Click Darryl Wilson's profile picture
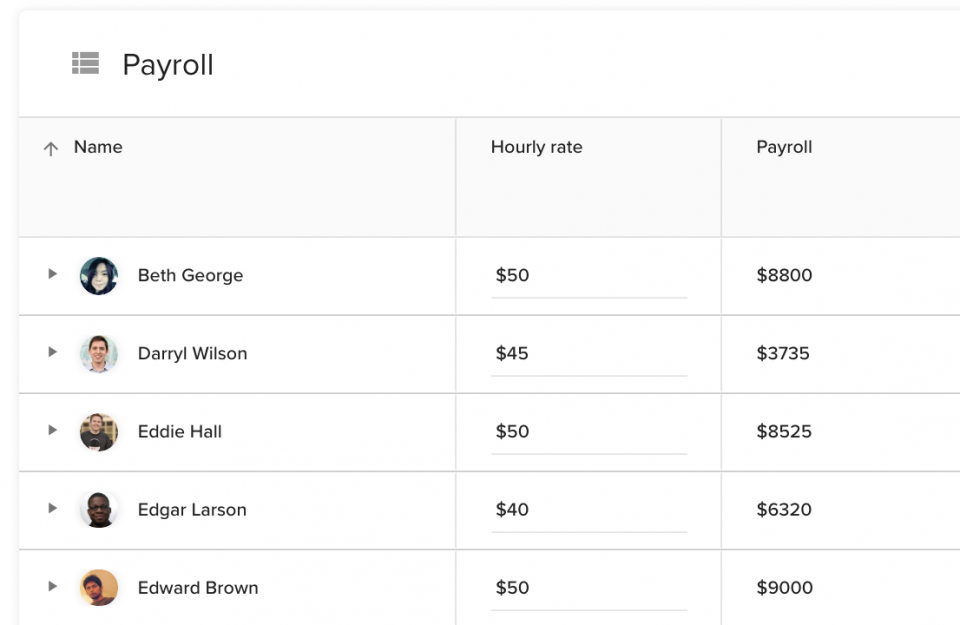The image size is (960, 625). (x=99, y=354)
